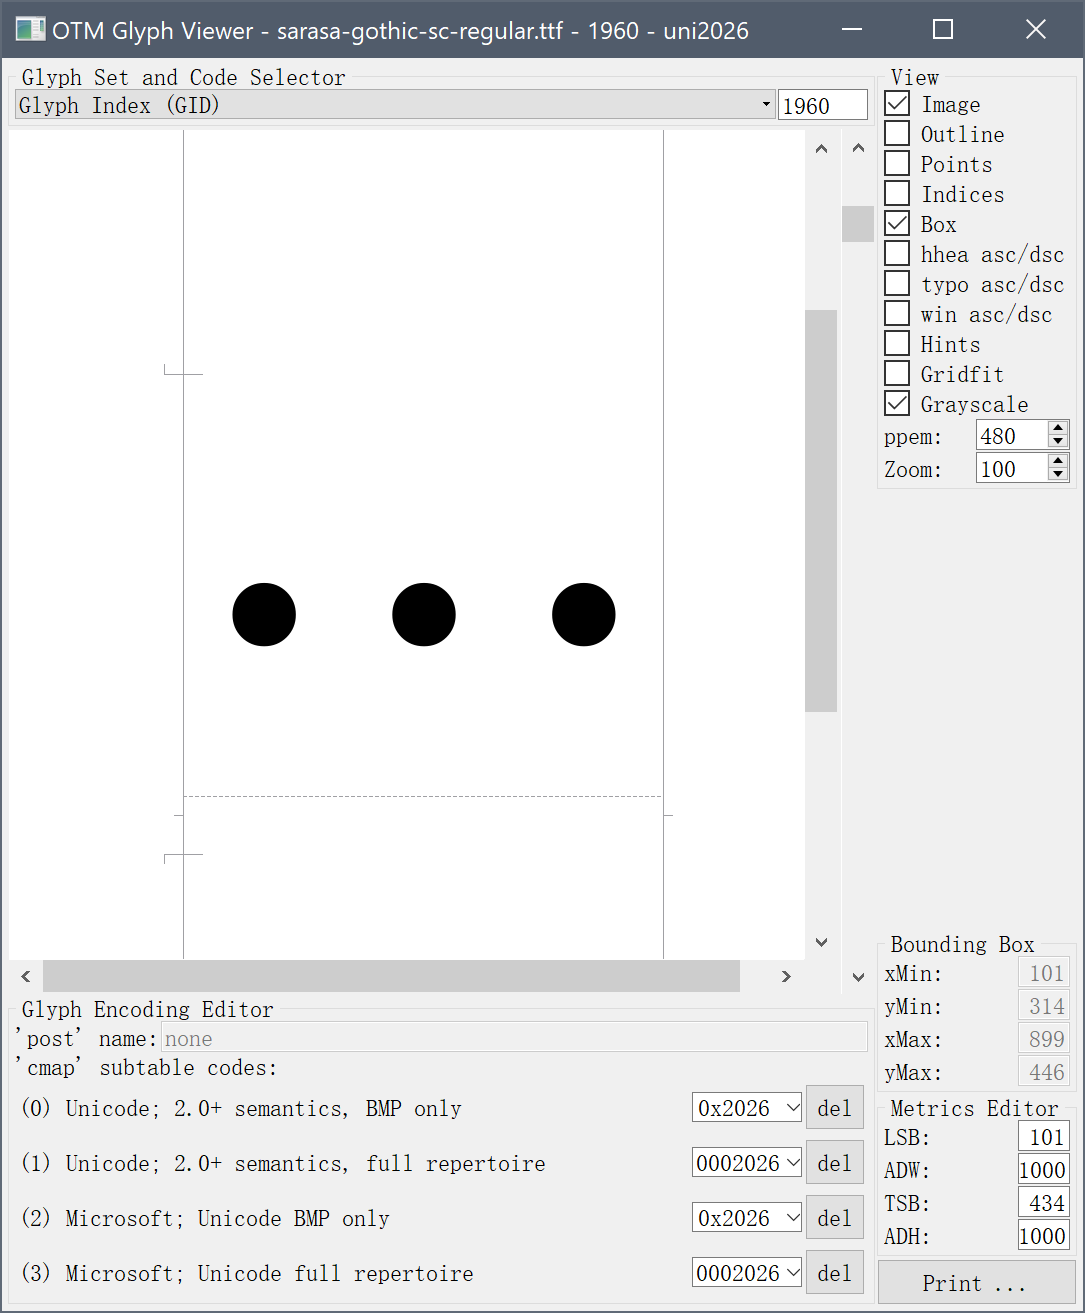Enable typo asc/dsc checkbox

[x=897, y=284]
